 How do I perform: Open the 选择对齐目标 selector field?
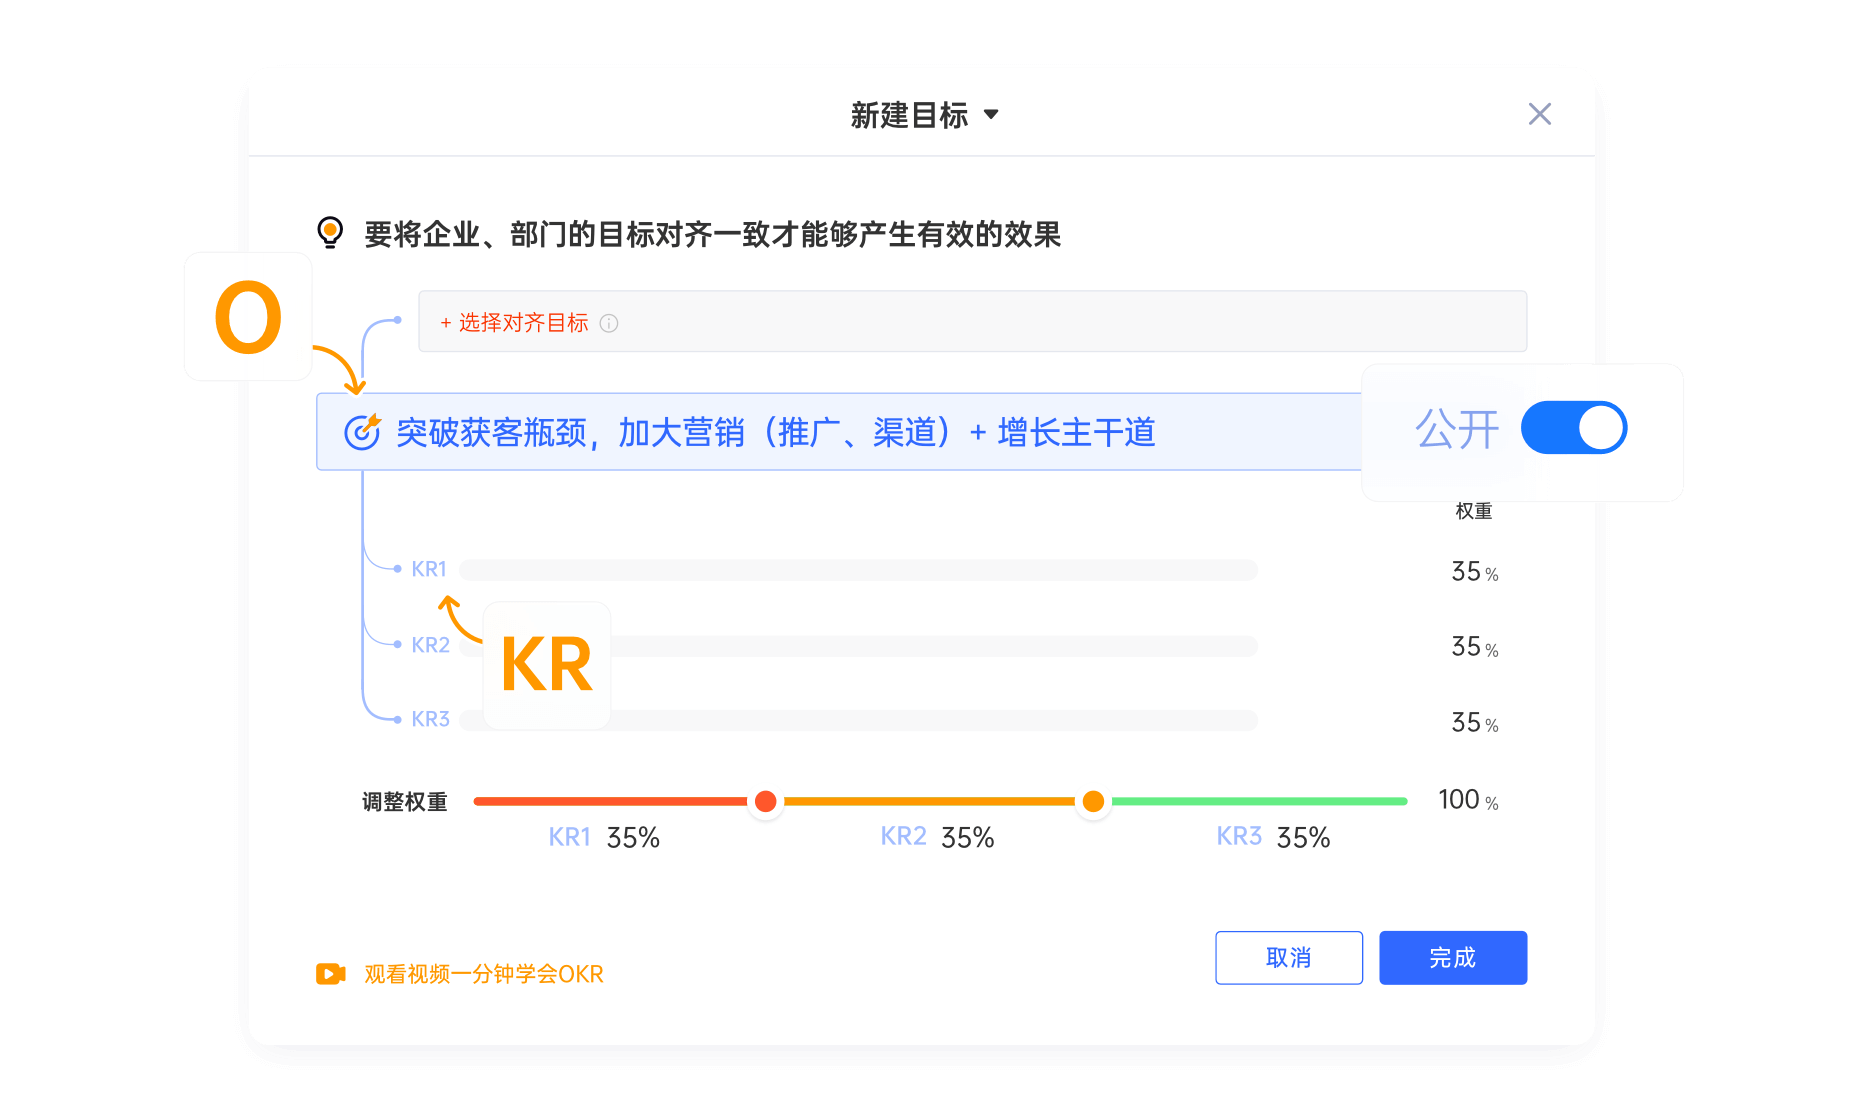[x=970, y=322]
